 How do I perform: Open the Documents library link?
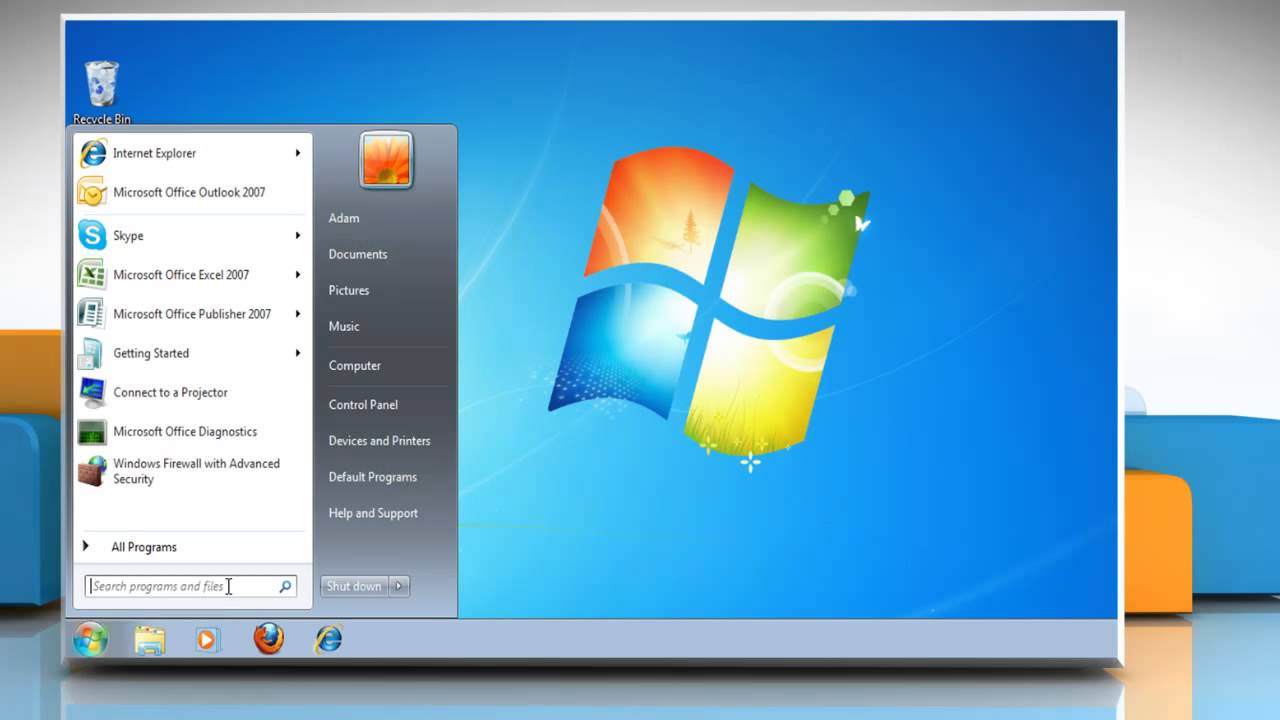pos(358,254)
